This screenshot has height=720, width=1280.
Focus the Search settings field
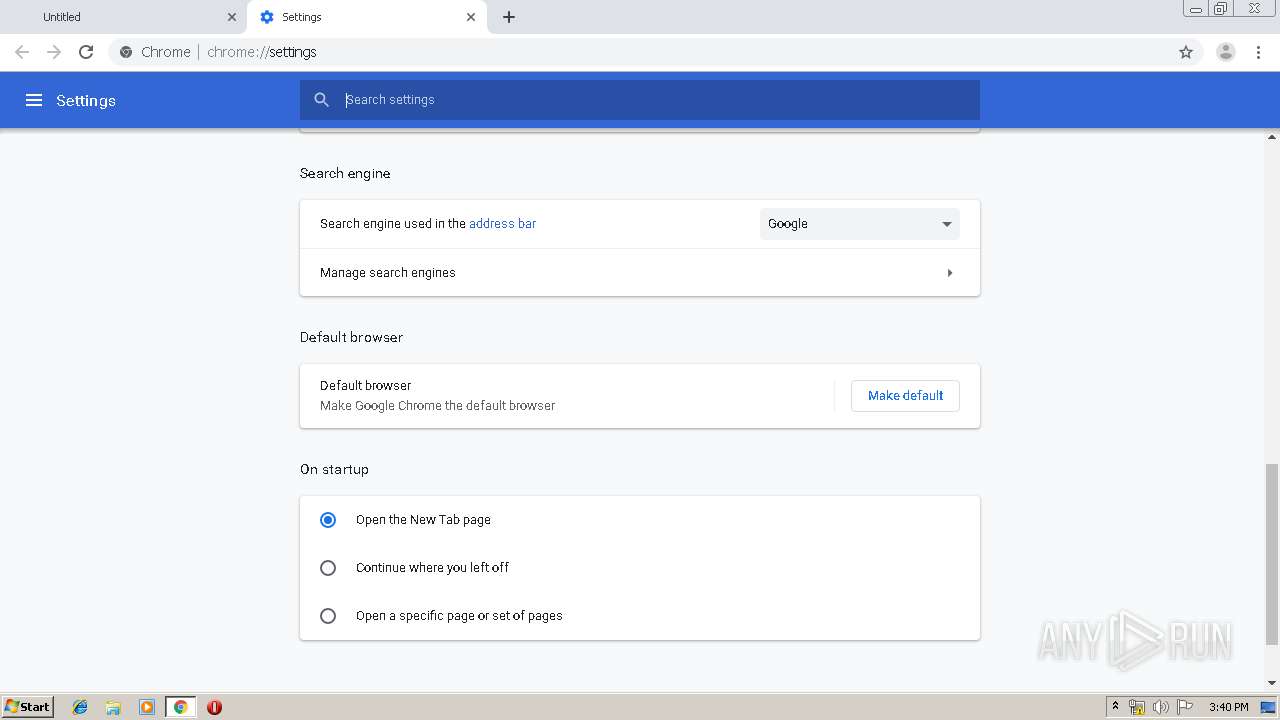(x=640, y=100)
